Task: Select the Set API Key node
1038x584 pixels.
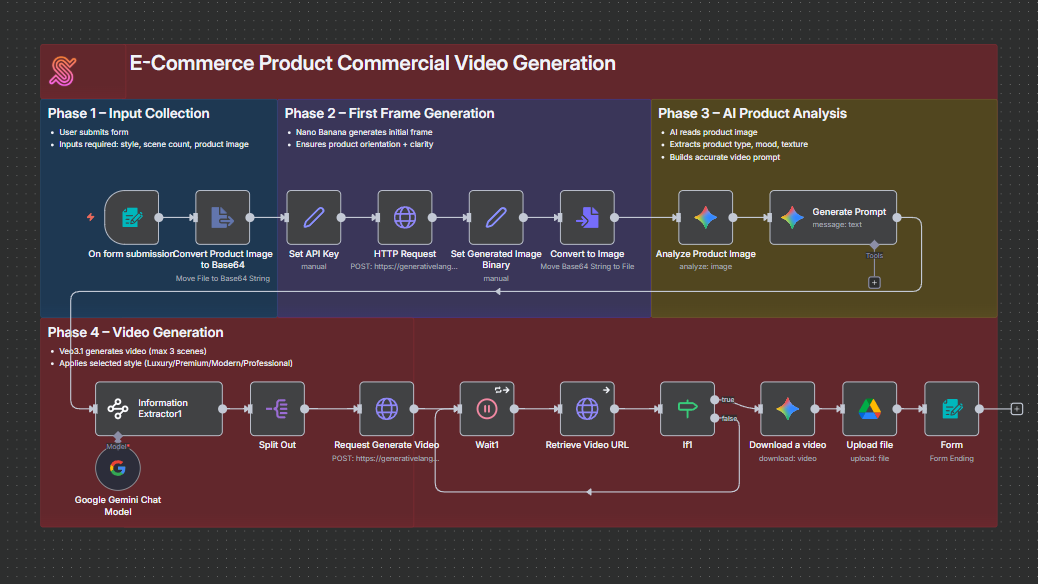Action: [x=313, y=216]
